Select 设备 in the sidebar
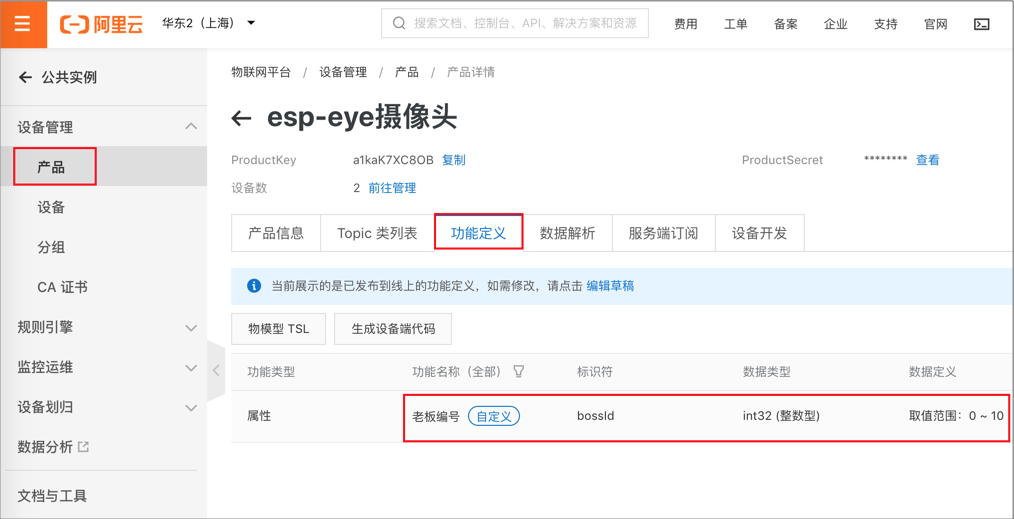The width and height of the screenshot is (1014, 519). pos(51,207)
